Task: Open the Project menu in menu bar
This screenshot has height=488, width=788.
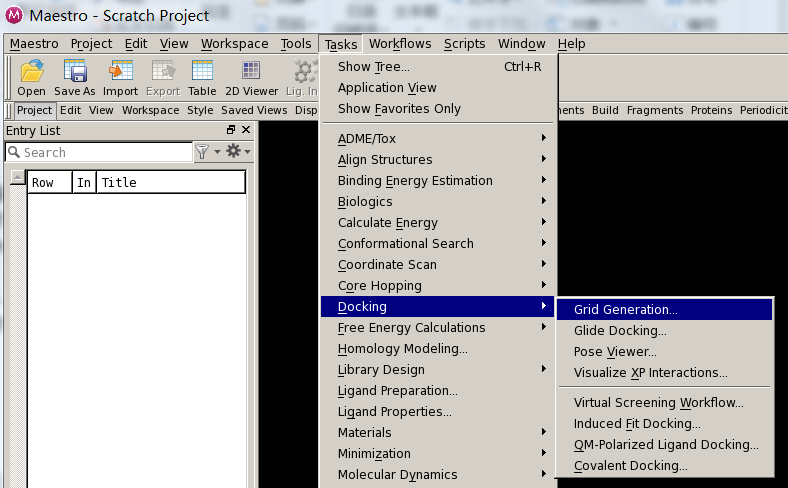Action: click(x=91, y=44)
